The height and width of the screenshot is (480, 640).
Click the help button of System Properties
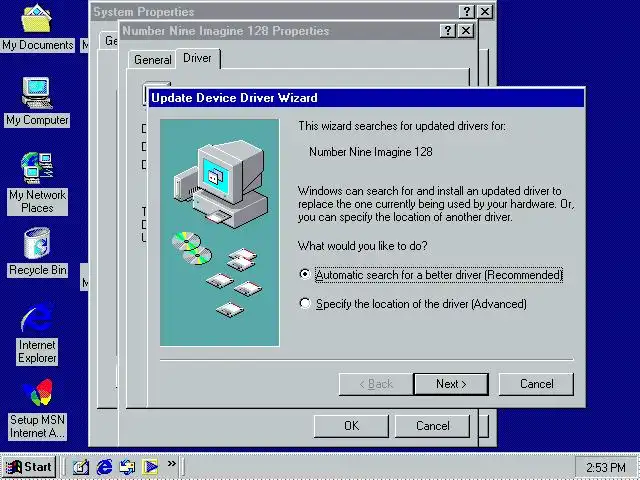467,12
